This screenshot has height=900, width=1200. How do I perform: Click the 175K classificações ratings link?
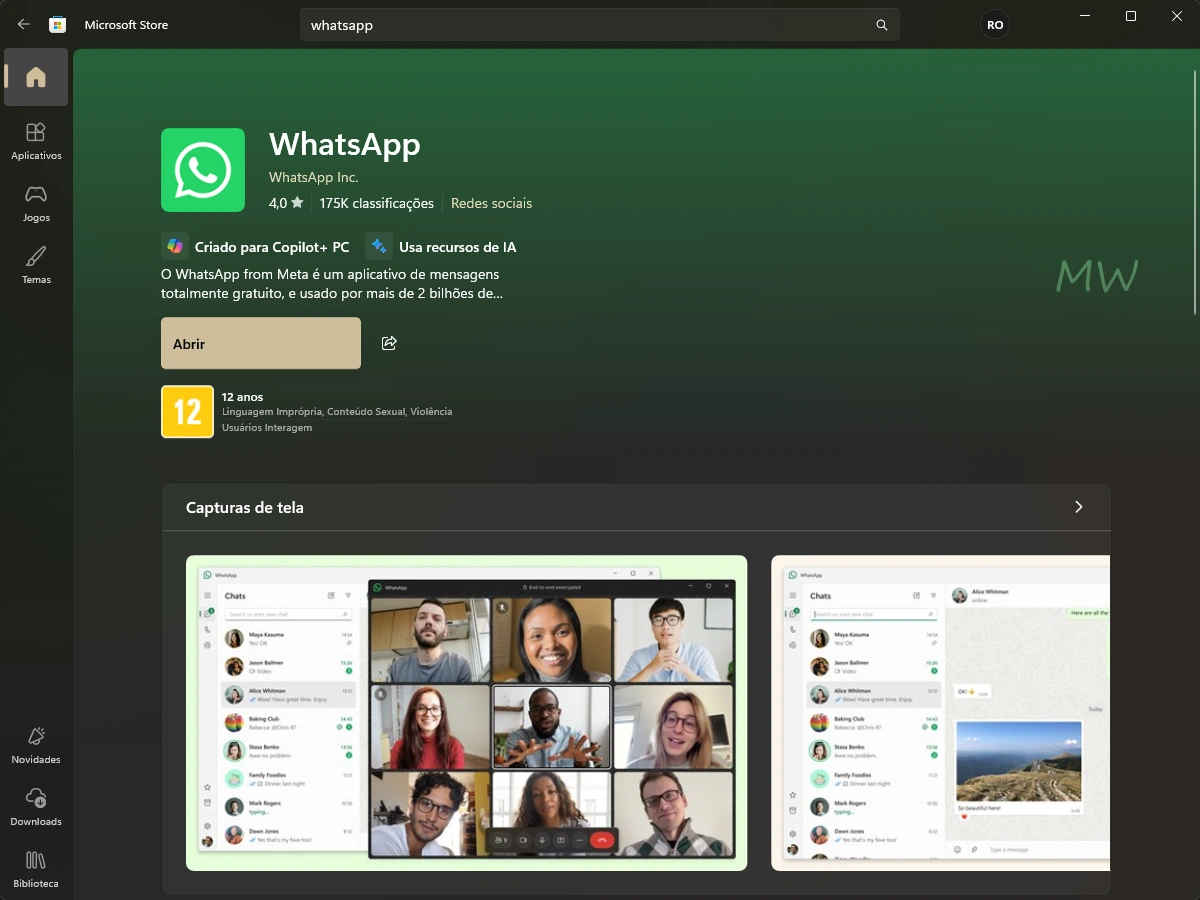pyautogui.click(x=377, y=203)
